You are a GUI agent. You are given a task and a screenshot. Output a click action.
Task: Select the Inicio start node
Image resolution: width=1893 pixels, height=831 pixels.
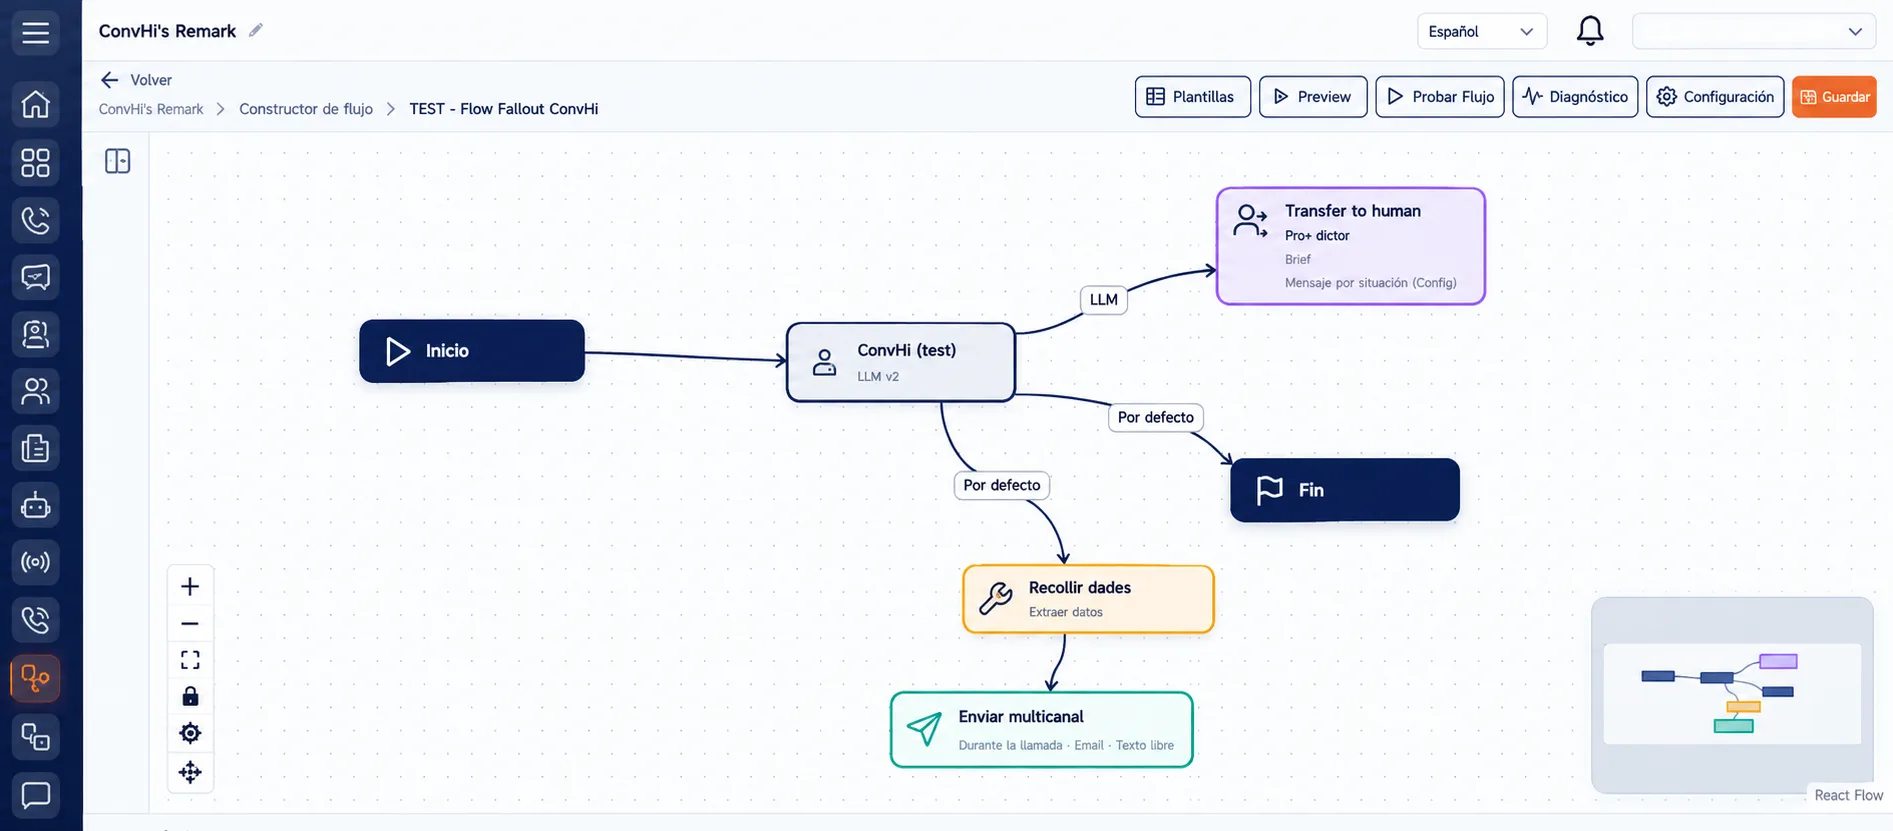click(472, 351)
